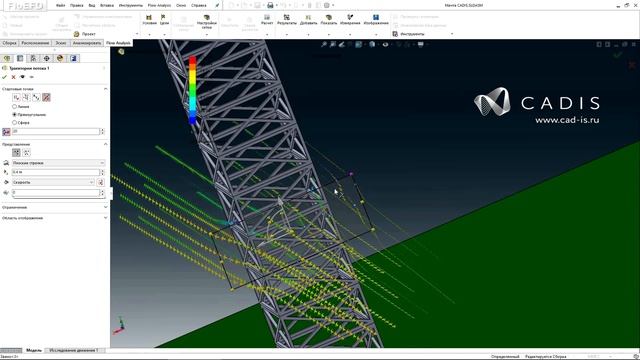Open the Цели (goals) ribbon tool
This screenshot has height=360, width=640.
(164, 20)
